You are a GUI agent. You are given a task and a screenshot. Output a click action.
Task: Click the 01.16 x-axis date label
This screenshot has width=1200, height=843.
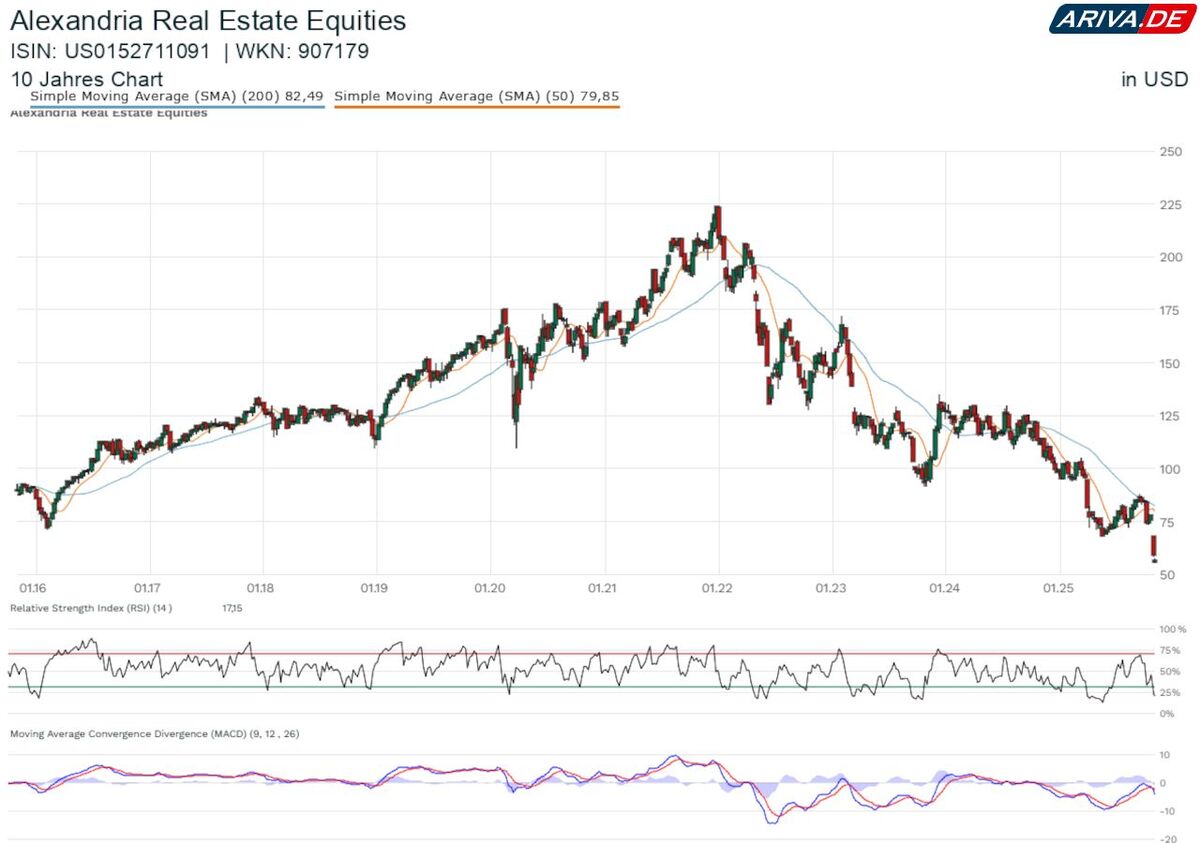[34, 589]
